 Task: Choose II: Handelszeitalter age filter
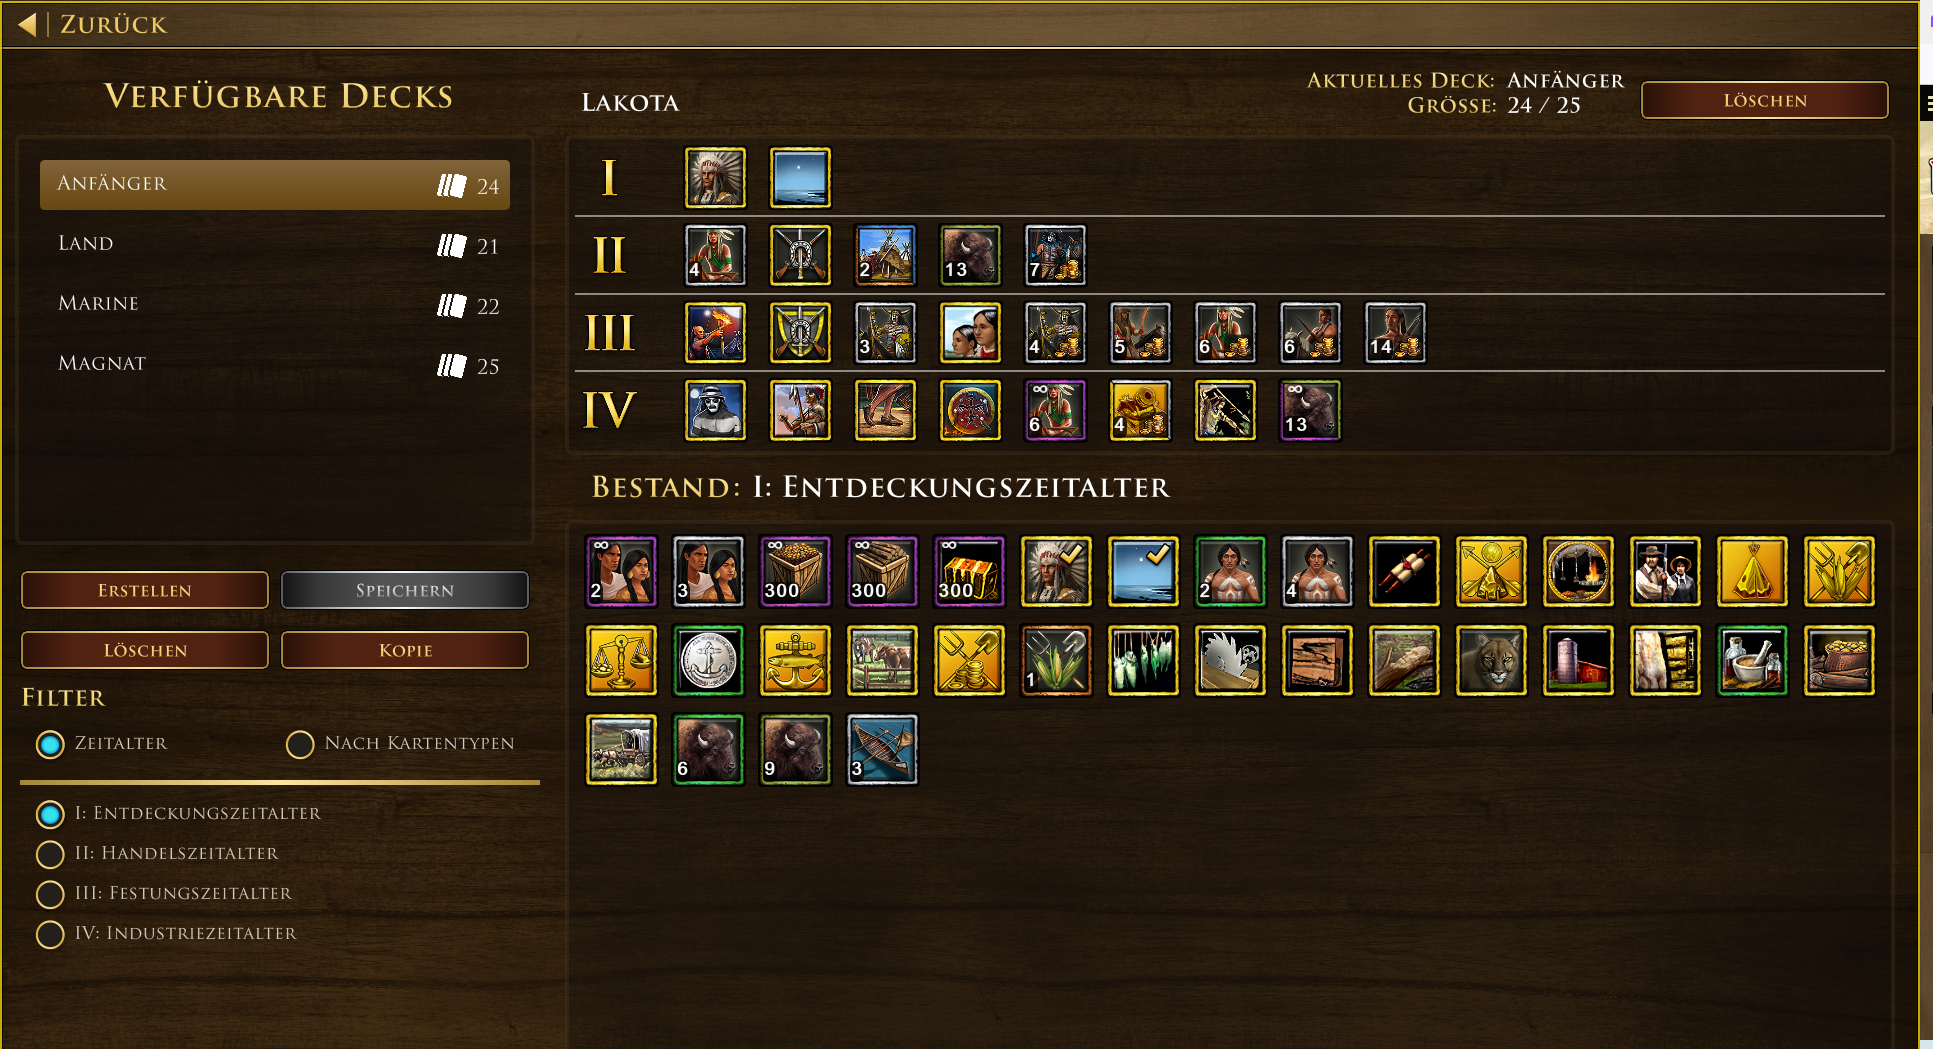[x=50, y=854]
